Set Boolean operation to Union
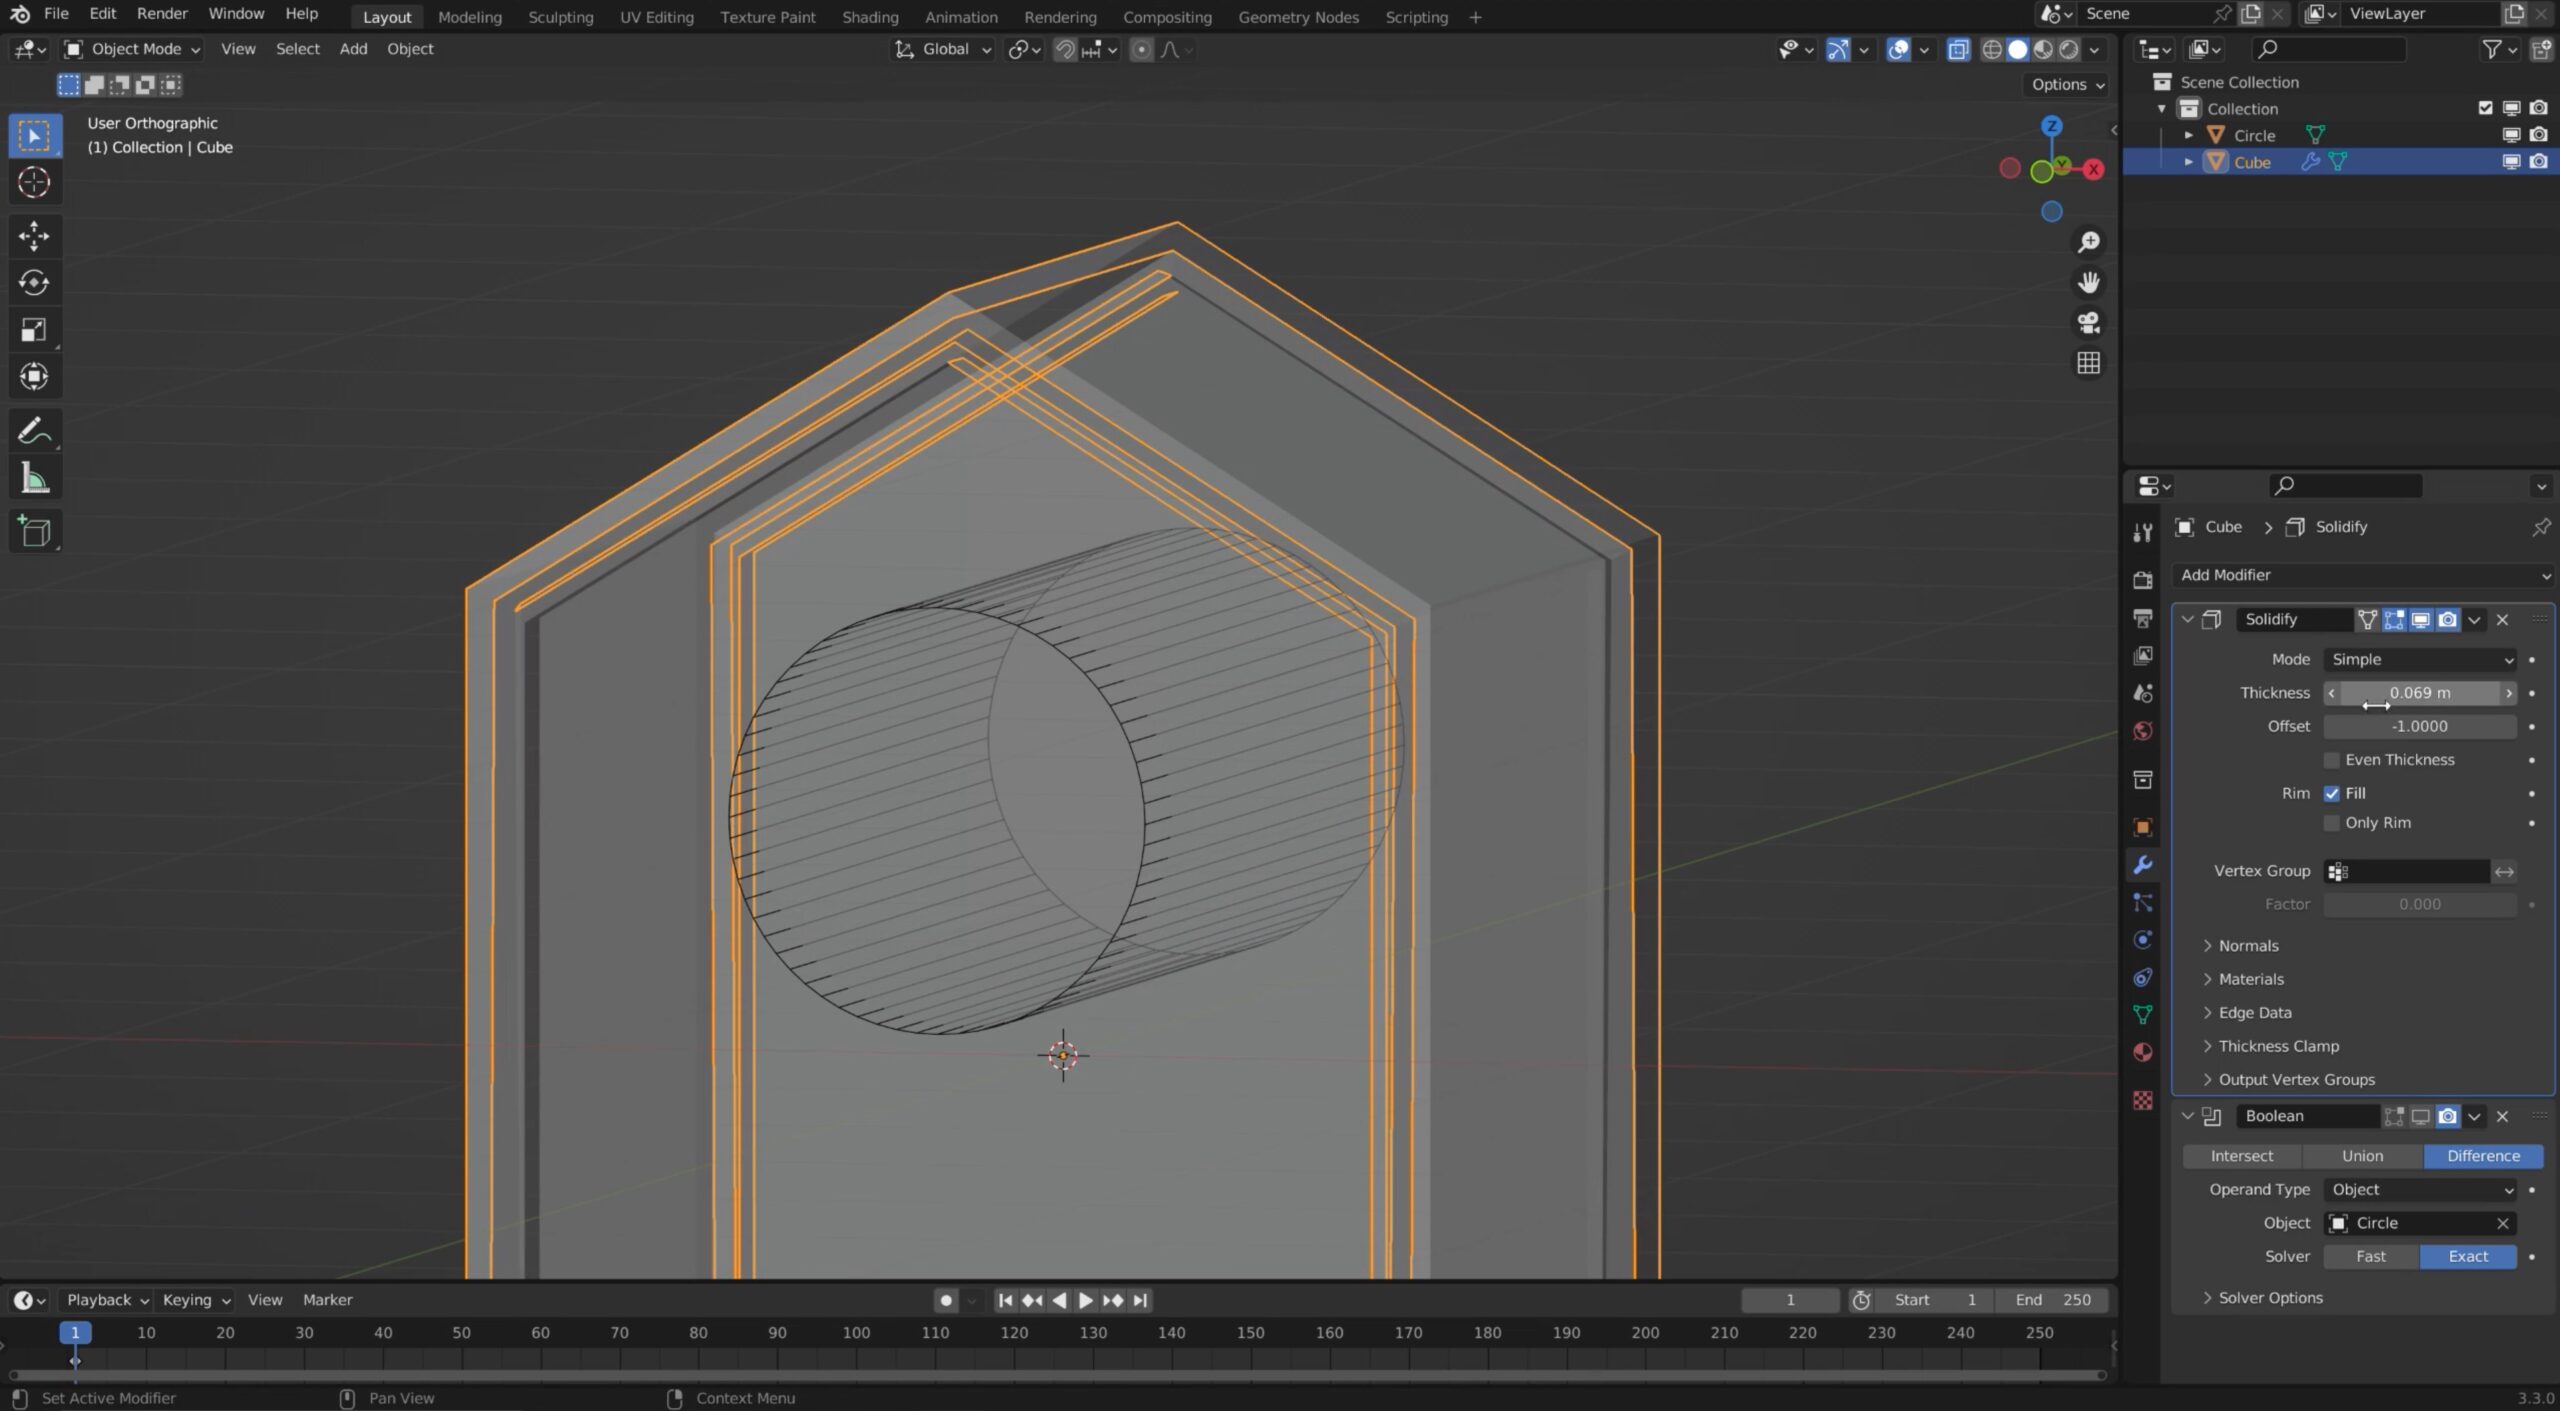This screenshot has width=2560, height=1411. [x=2362, y=1156]
